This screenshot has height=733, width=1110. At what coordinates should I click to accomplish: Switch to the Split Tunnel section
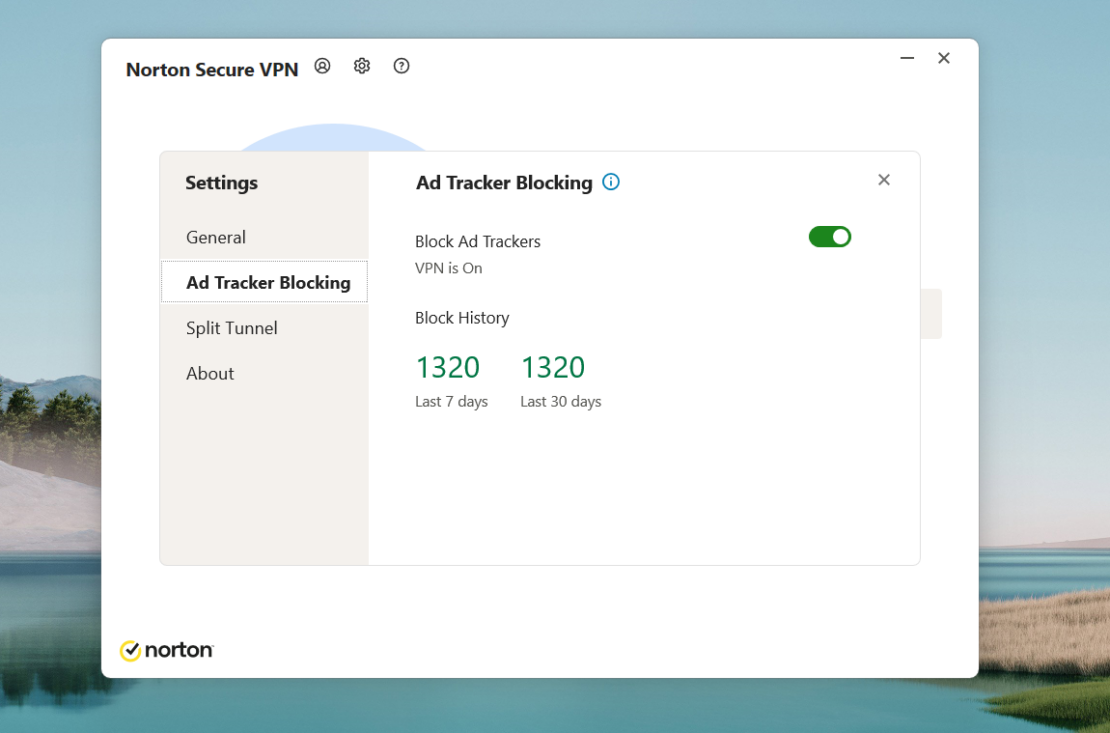tap(231, 328)
